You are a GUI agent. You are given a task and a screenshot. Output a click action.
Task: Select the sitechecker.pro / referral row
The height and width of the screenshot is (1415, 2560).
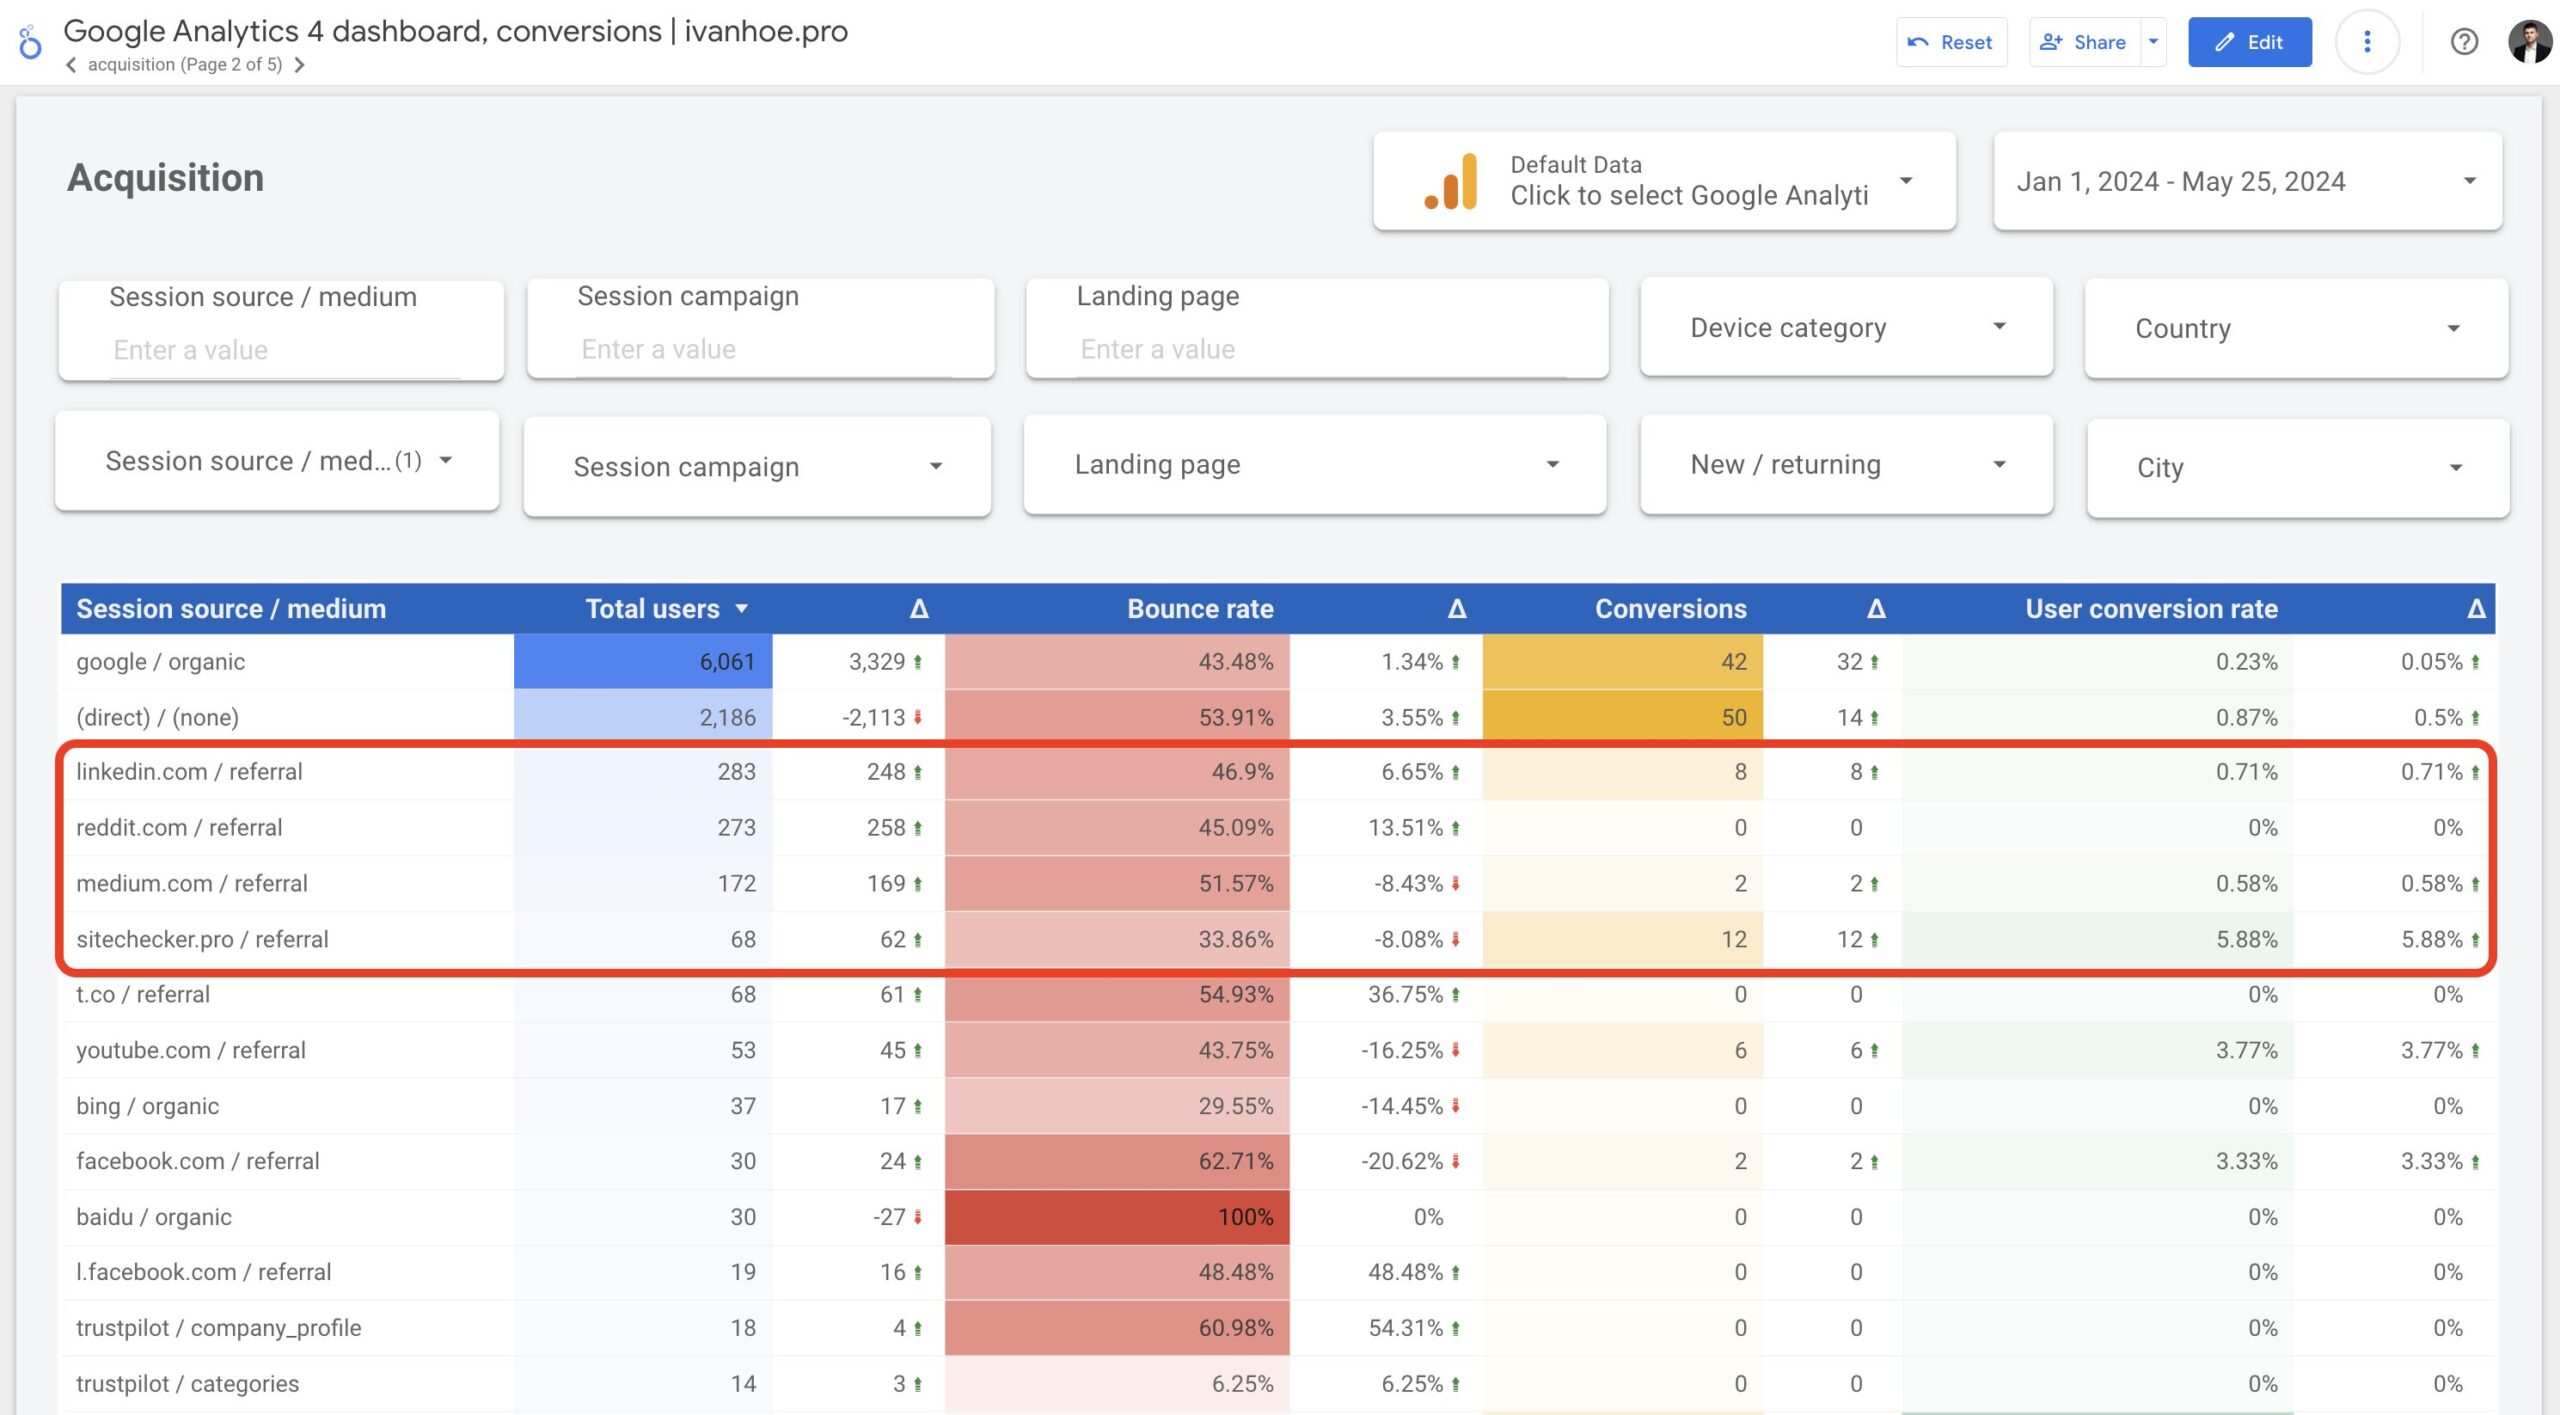click(1277, 940)
